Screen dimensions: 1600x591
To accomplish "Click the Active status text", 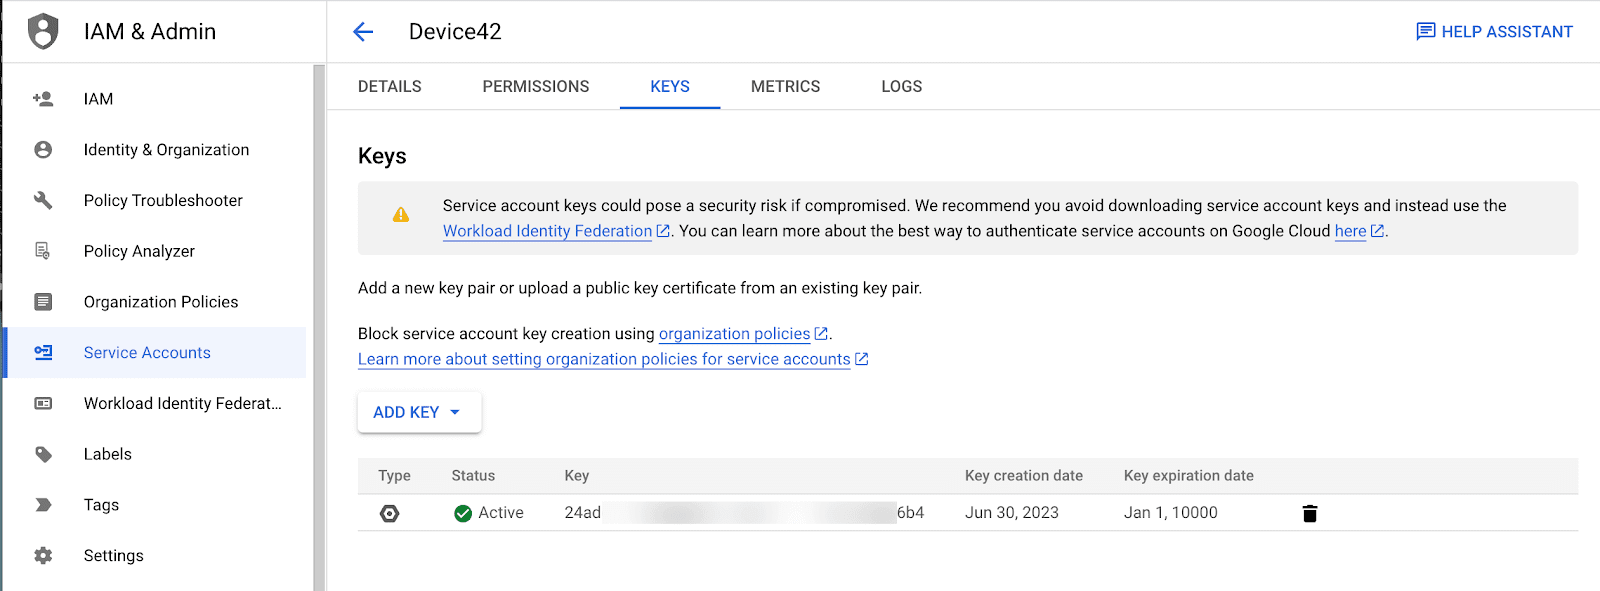I will [x=501, y=513].
